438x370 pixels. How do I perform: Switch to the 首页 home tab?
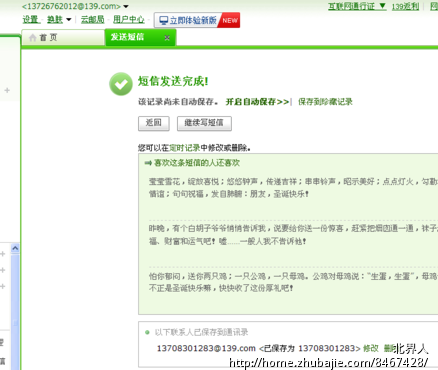coord(63,37)
